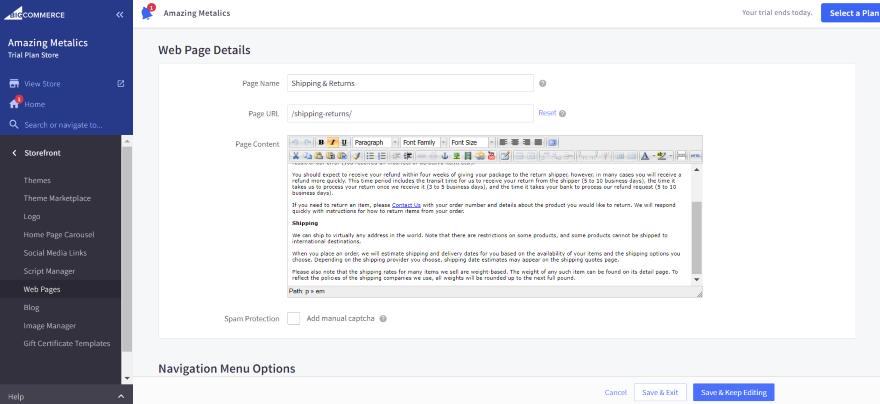Open Image Manager menu item
Screen dimensions: 880x404
50,326
